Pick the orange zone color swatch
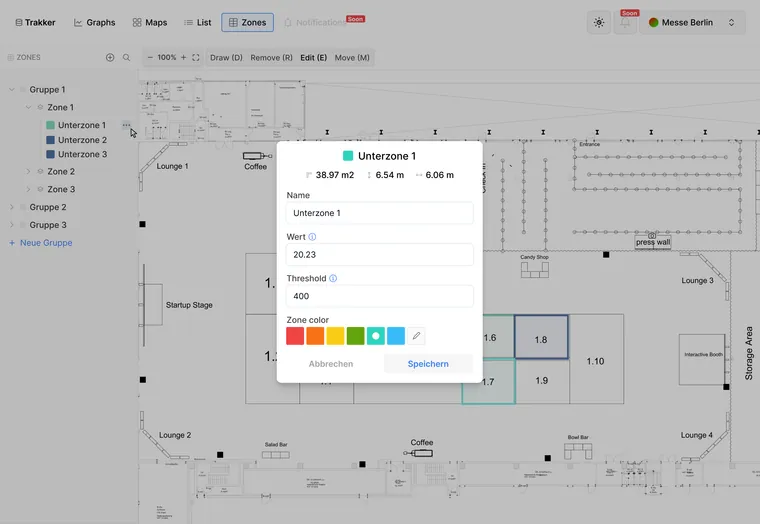This screenshot has height=524, width=760. click(x=315, y=335)
